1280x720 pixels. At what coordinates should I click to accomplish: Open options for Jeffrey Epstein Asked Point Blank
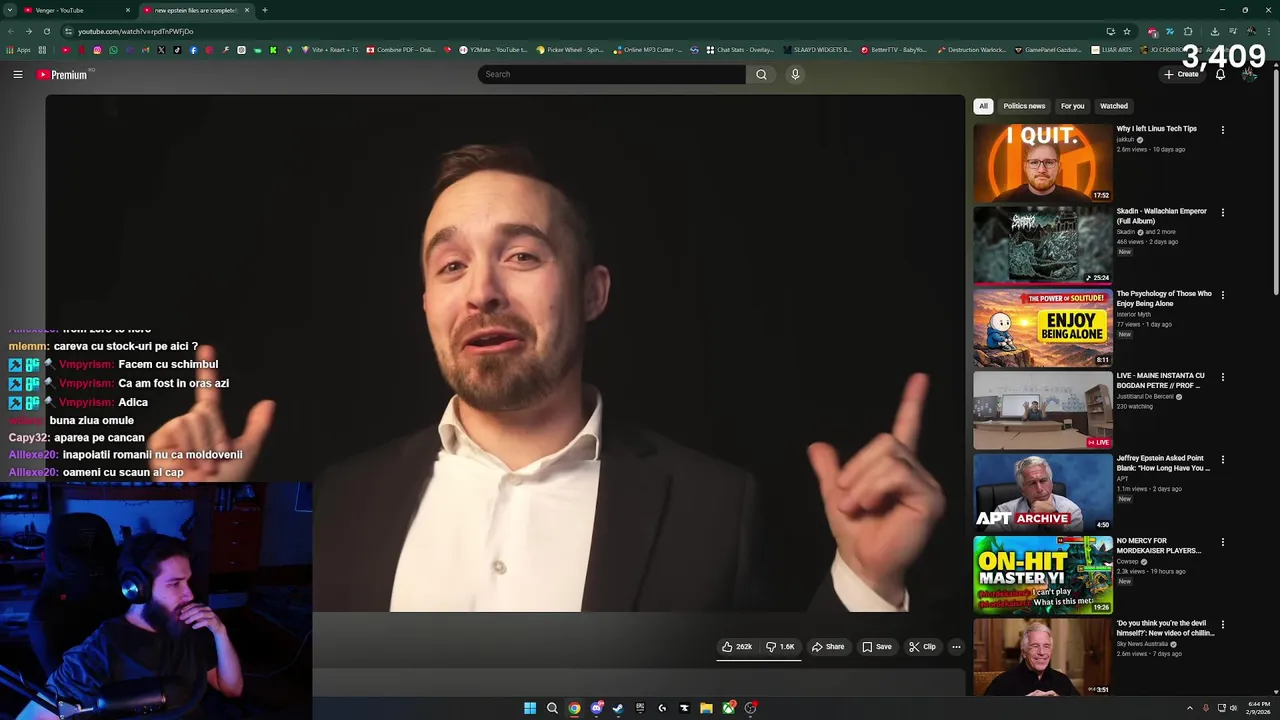click(1222, 460)
